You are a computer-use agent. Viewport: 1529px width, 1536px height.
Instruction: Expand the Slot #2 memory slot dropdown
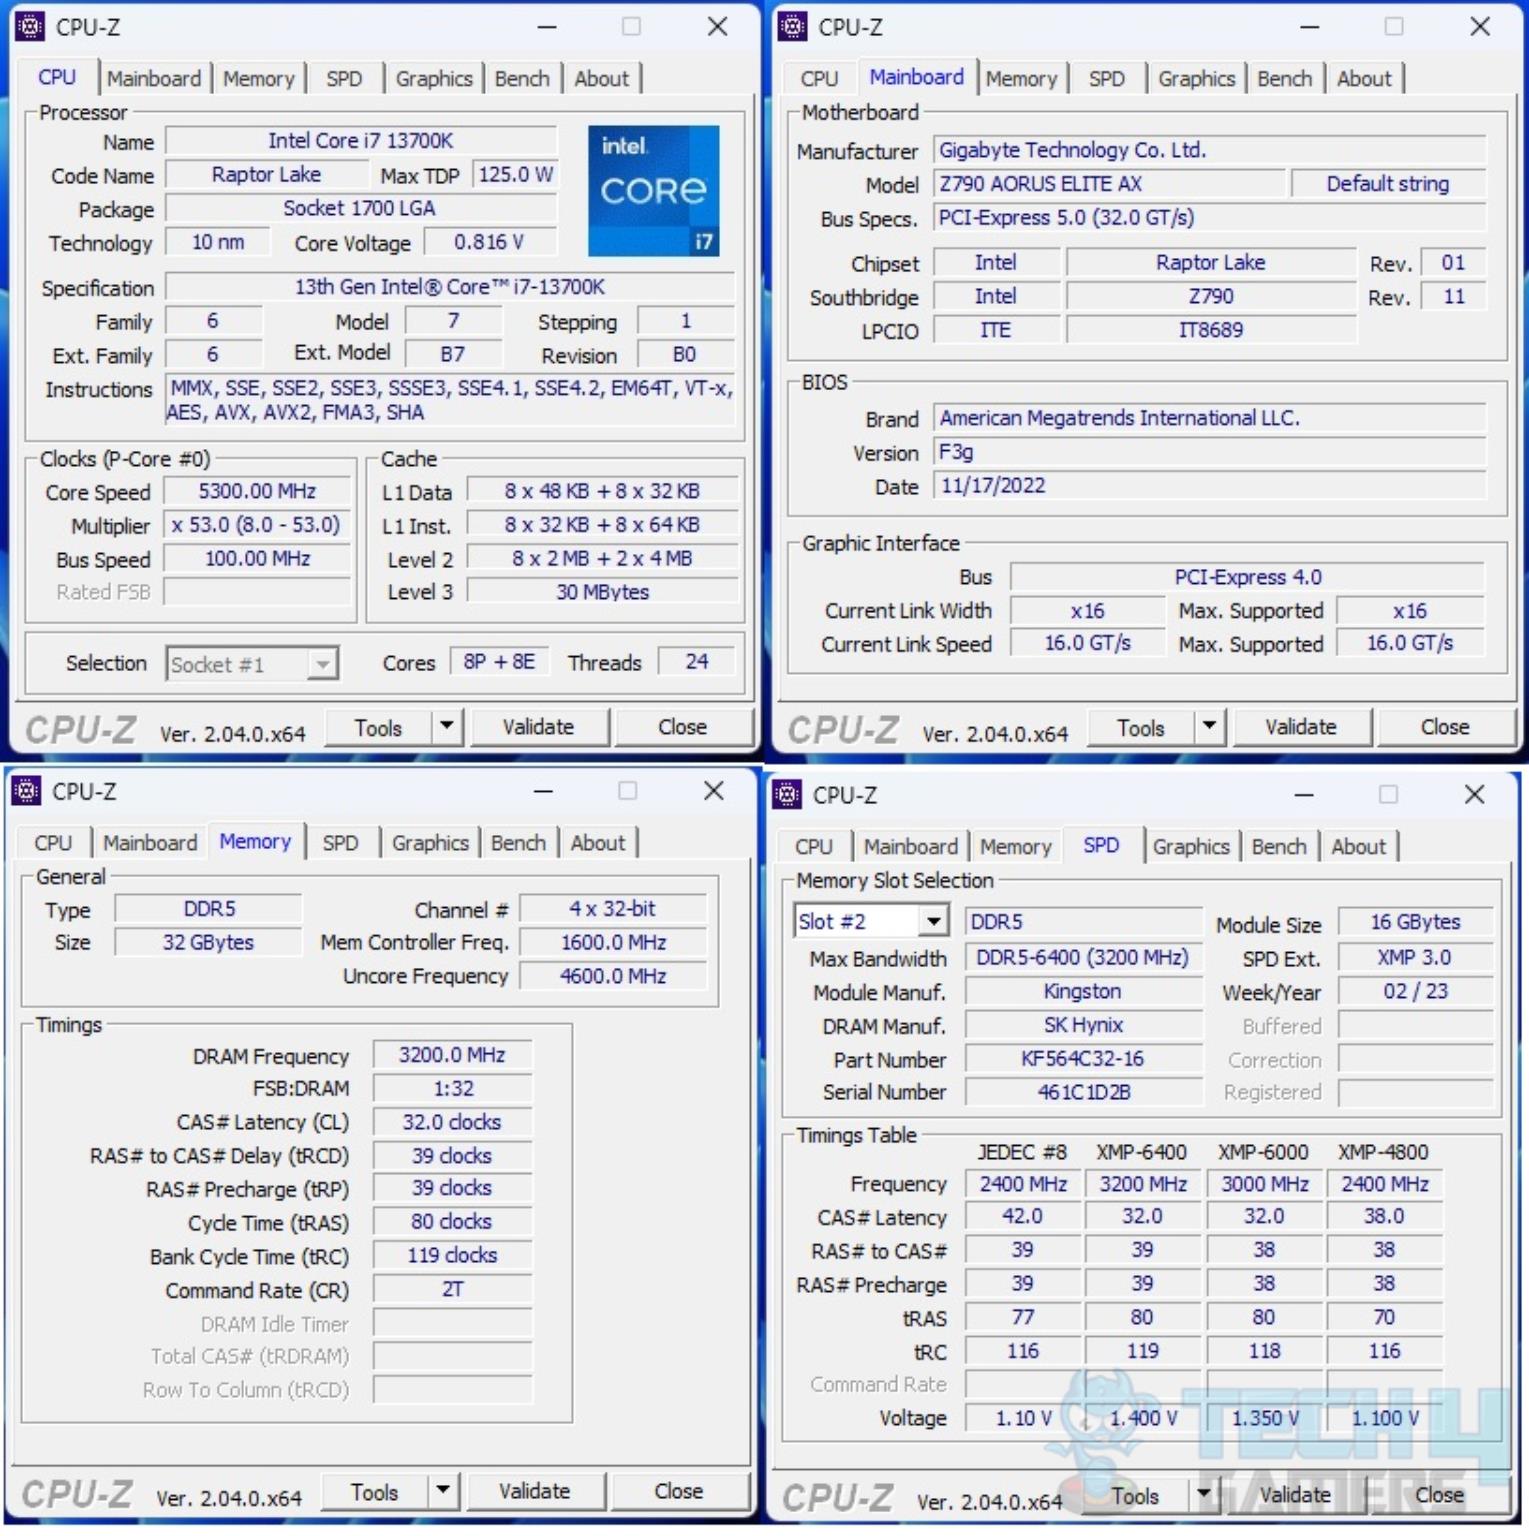tap(933, 921)
